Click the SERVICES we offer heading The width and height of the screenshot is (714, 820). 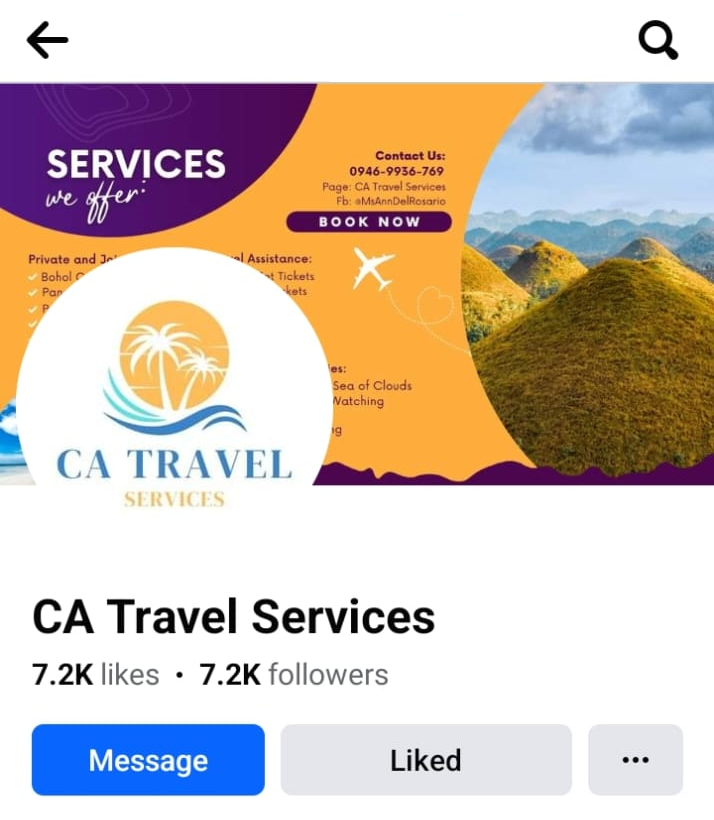pos(136,183)
